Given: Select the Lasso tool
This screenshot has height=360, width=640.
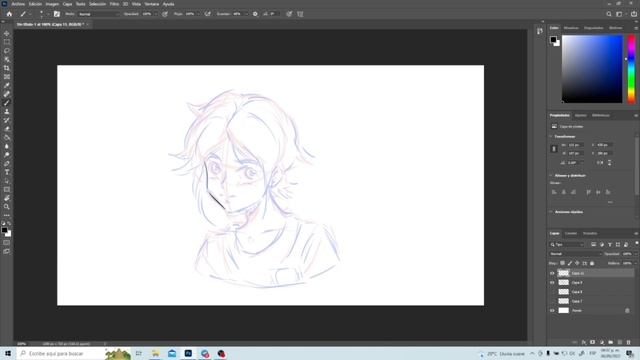Looking at the screenshot, I should tap(7, 51).
